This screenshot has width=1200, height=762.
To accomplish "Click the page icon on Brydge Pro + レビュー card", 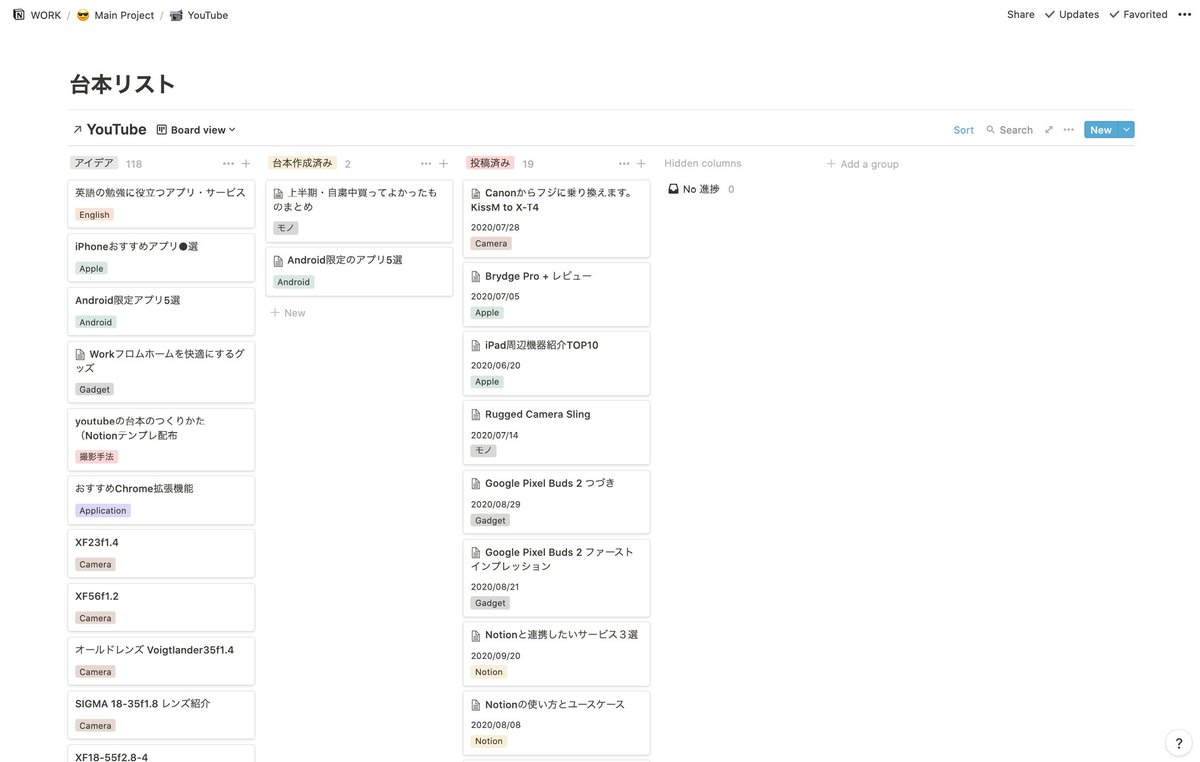I will point(476,277).
